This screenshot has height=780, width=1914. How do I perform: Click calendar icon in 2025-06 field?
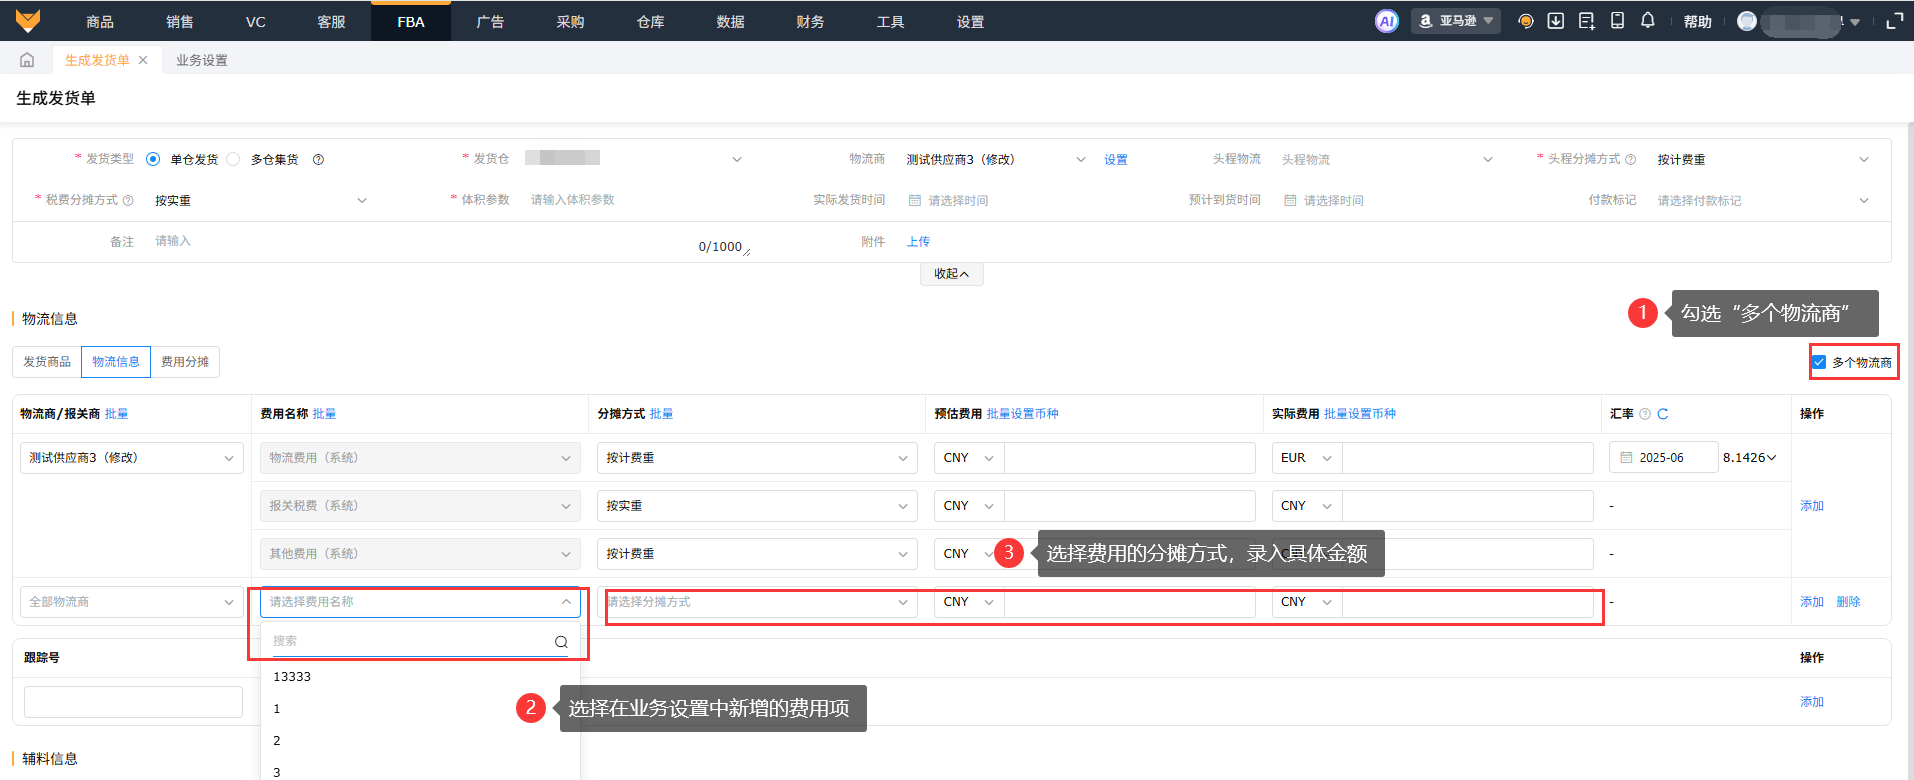pyautogui.click(x=1627, y=458)
